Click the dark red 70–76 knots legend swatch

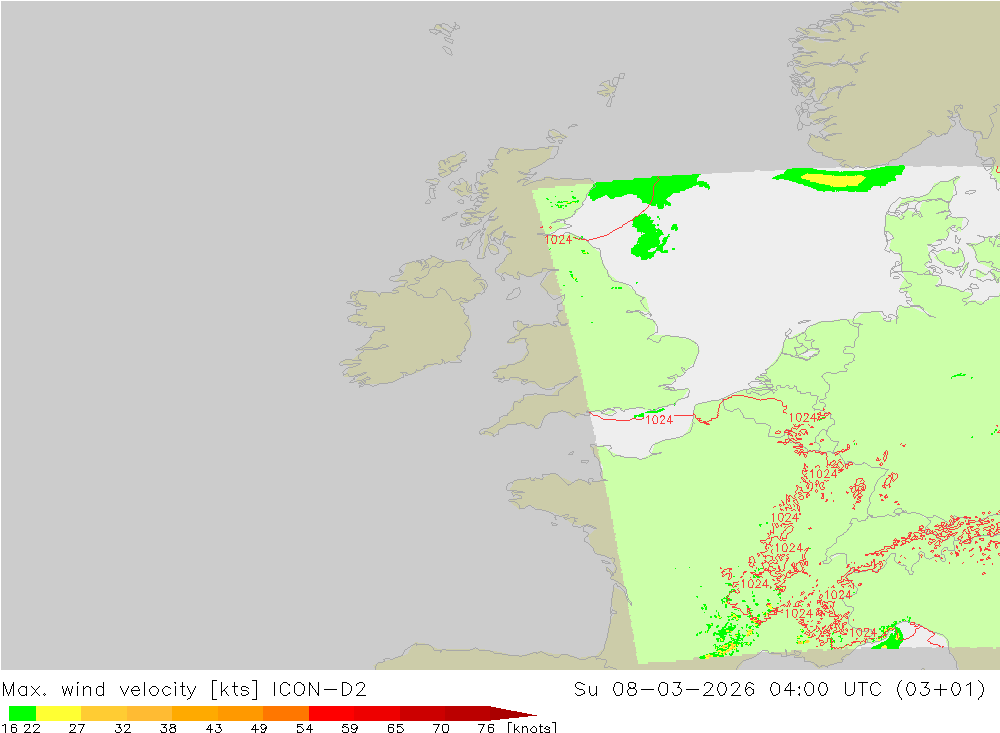(467, 713)
